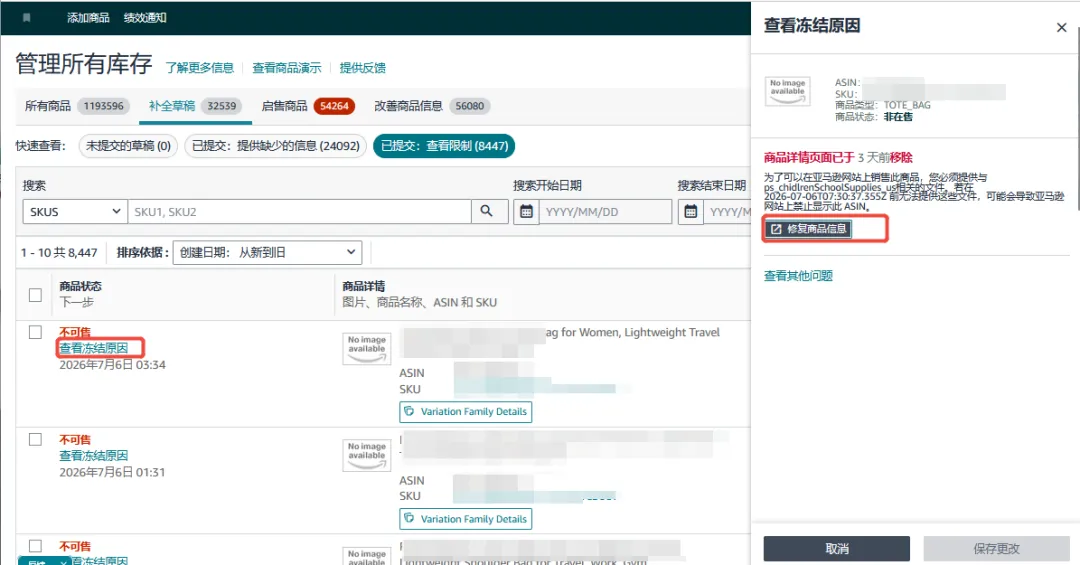Select quick filter 未提交的草稿 (0)

(x=128, y=146)
